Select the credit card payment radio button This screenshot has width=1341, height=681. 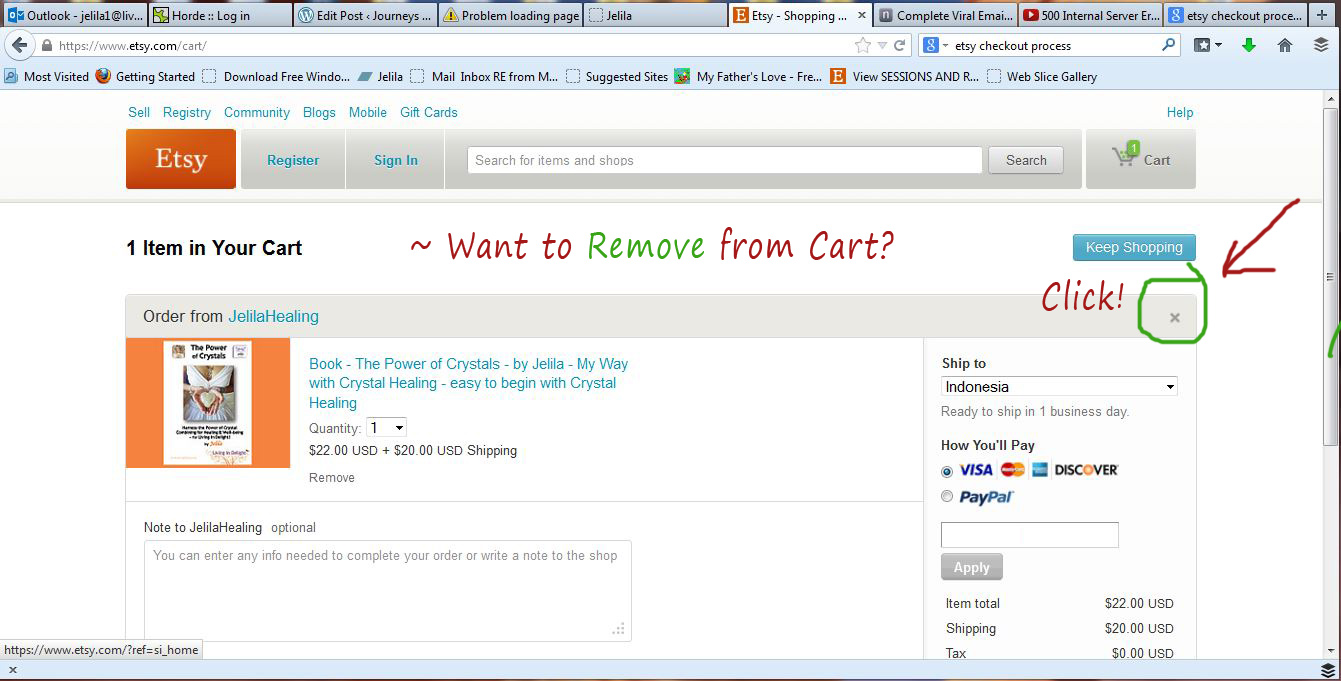947,471
